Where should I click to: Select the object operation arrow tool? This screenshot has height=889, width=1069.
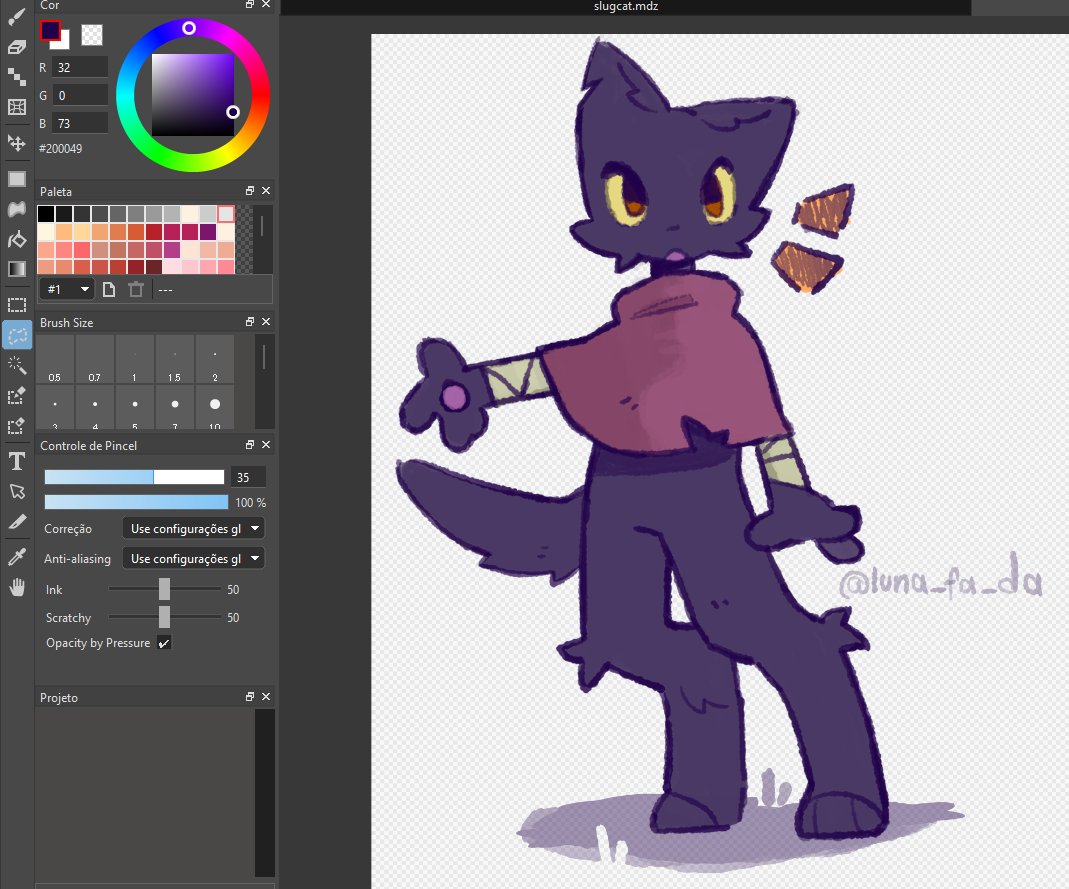click(x=16, y=492)
